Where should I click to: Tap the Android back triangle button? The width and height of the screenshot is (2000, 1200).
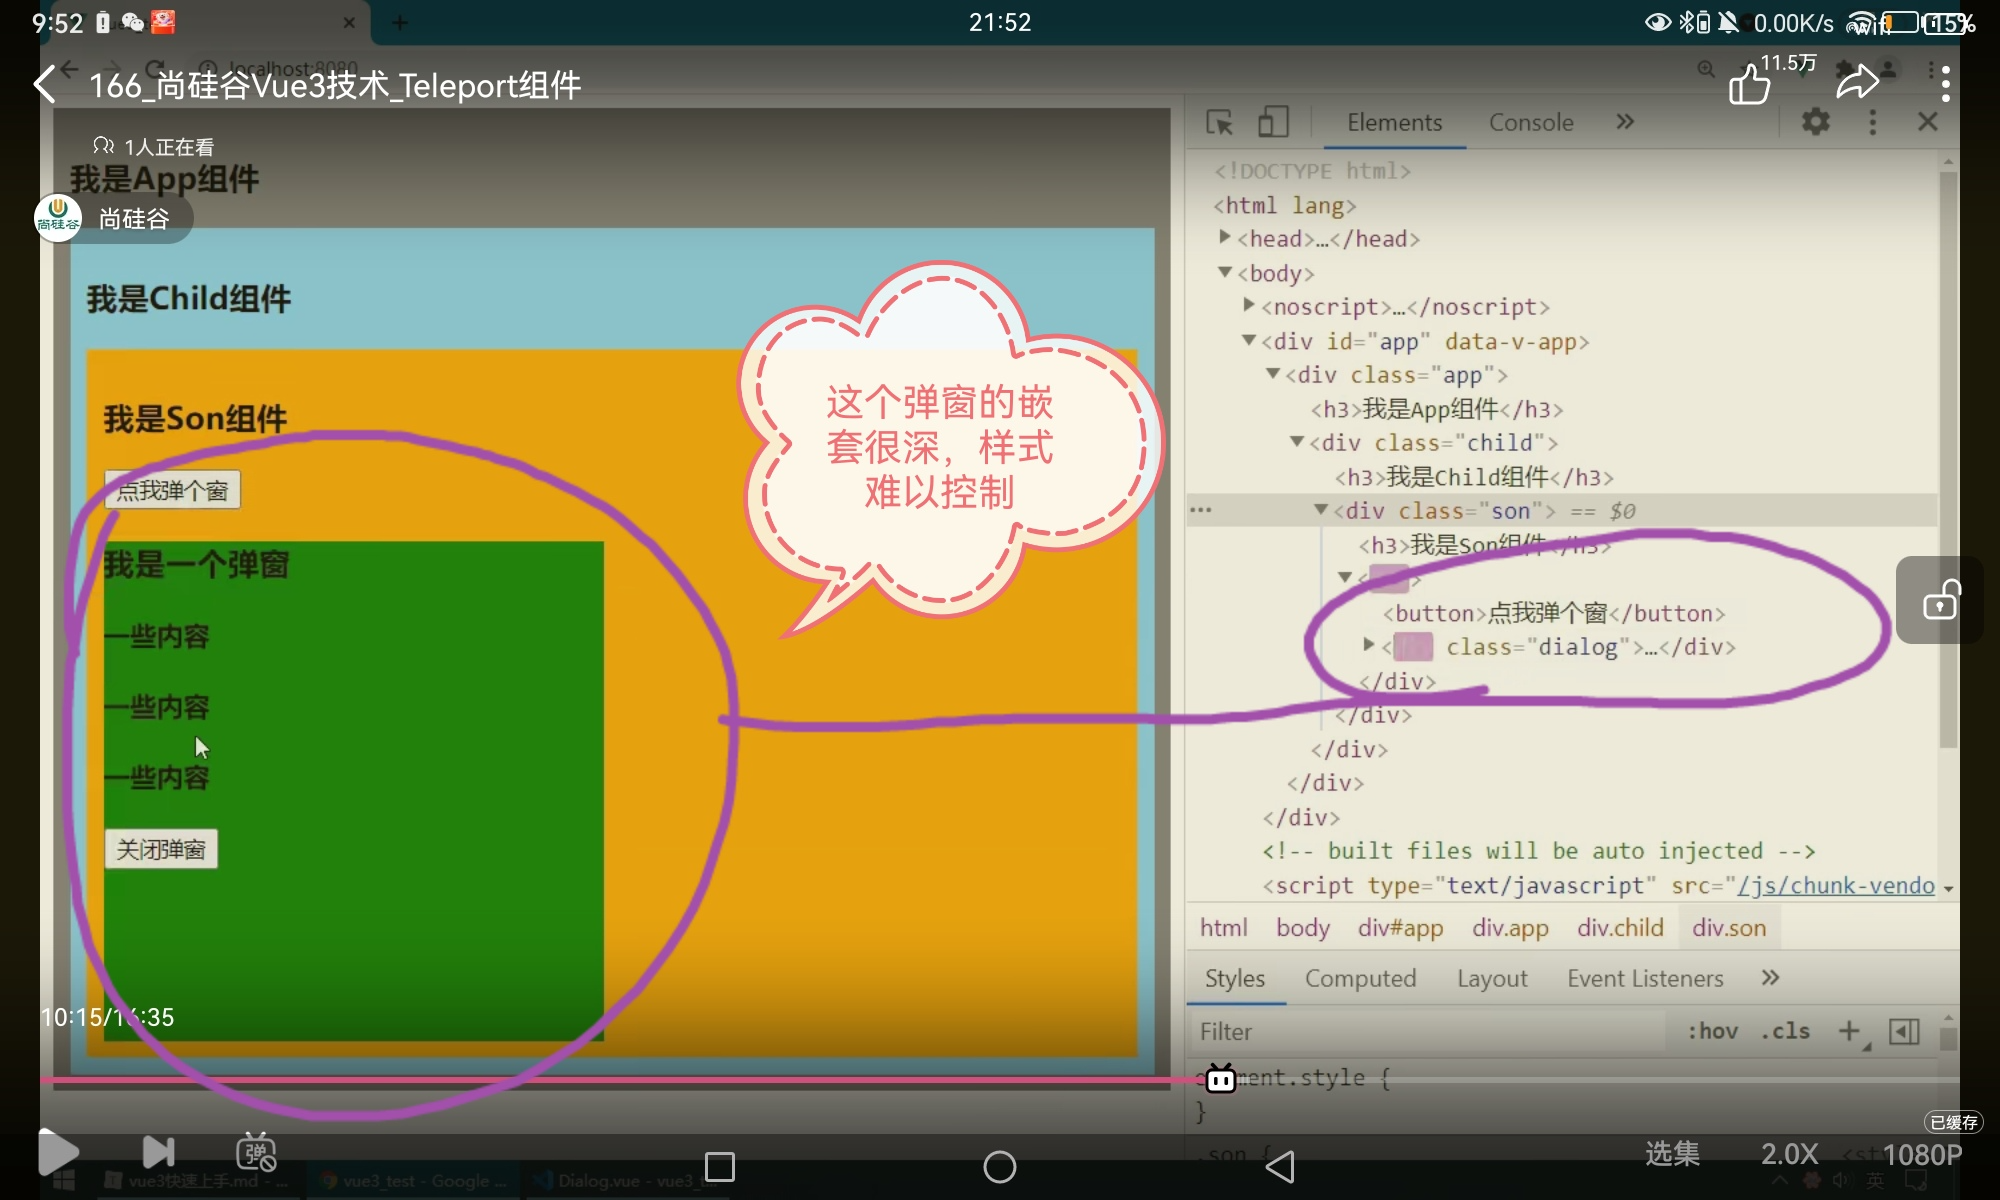pos(1280,1166)
